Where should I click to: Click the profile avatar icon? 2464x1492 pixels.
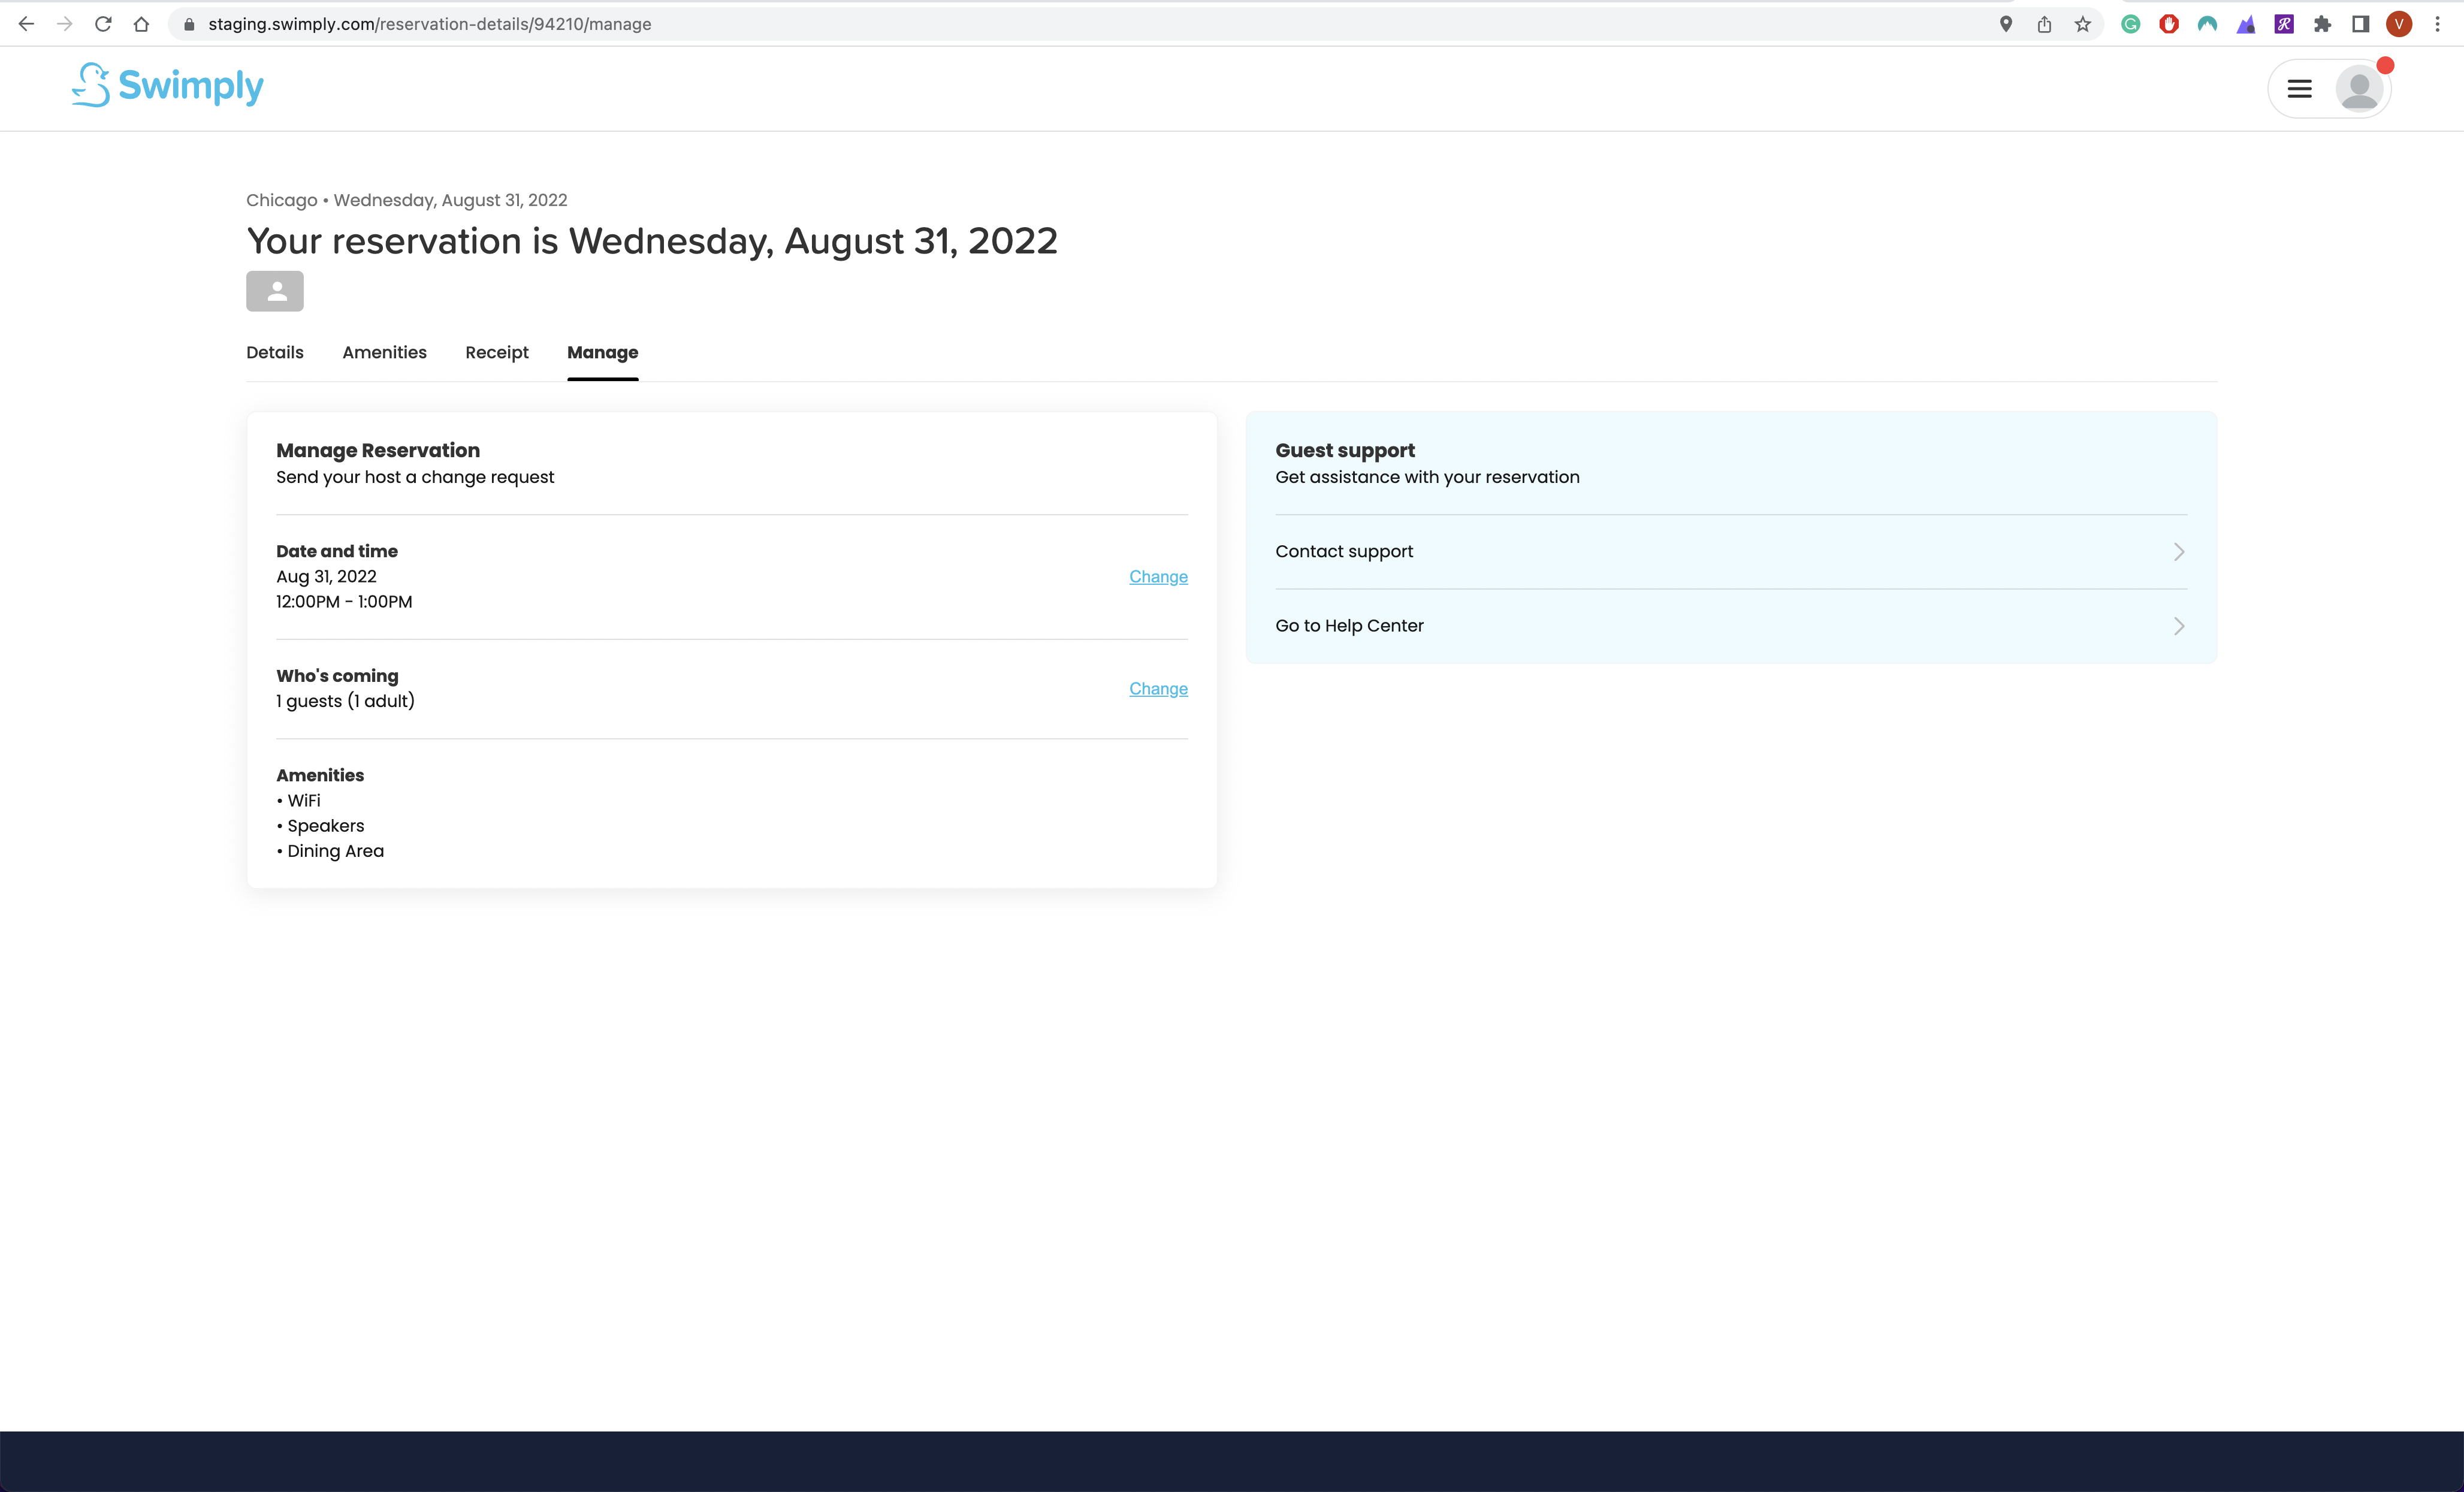2359,89
